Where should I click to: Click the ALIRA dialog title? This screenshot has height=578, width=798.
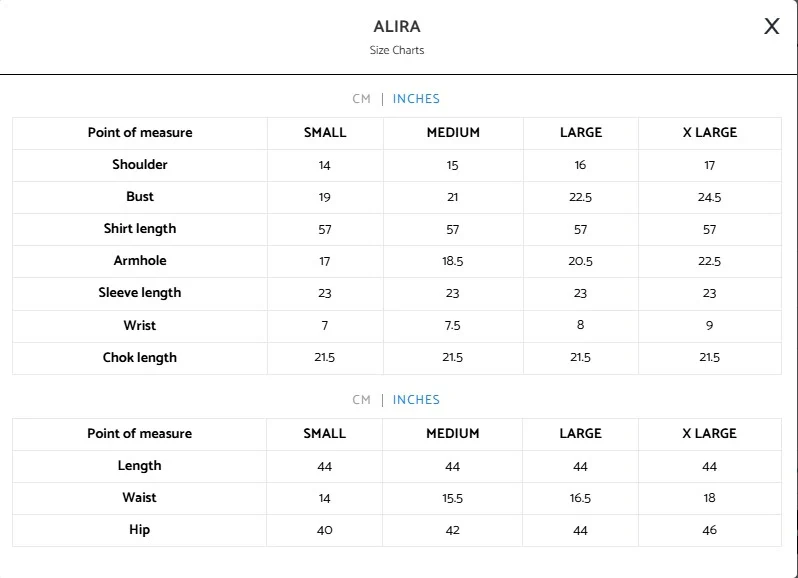point(397,27)
